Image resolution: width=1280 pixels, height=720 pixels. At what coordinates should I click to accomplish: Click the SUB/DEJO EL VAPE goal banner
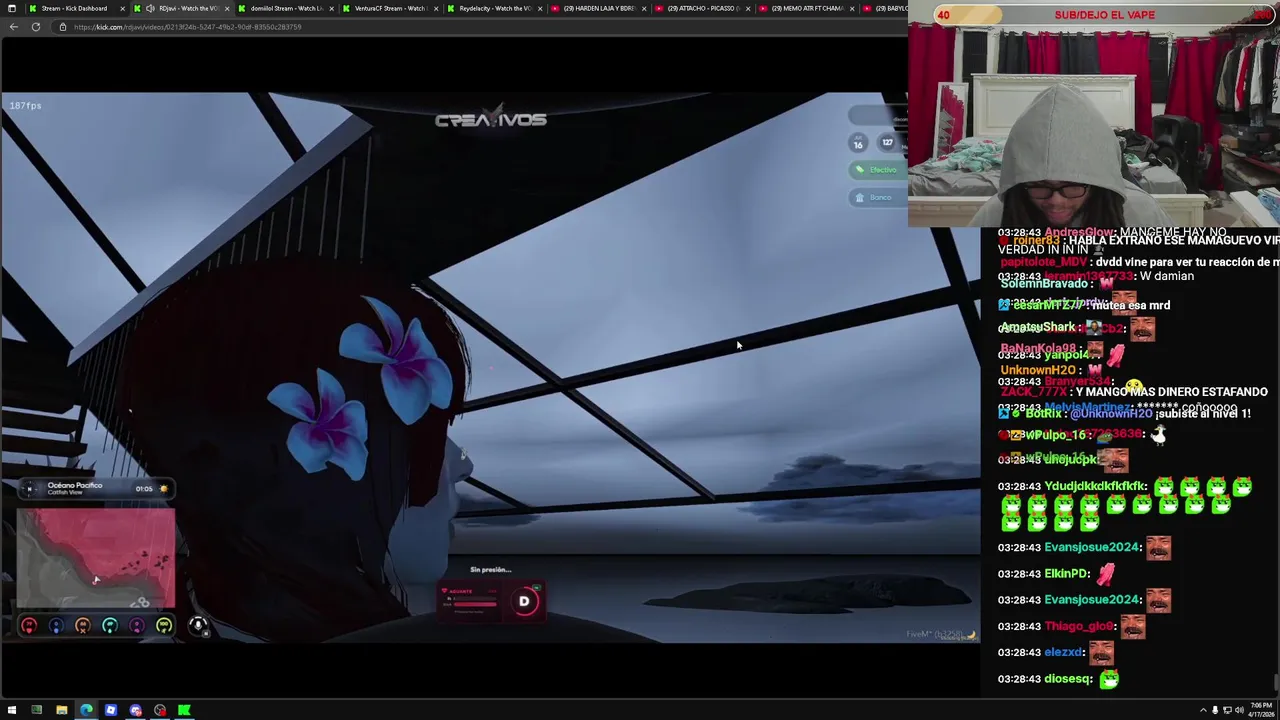tap(1104, 15)
